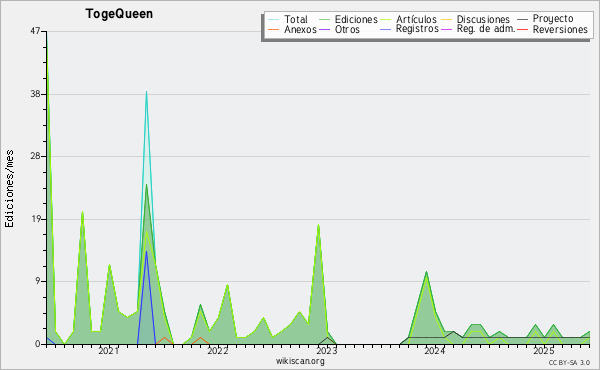Click the Anexos legend color line
The height and width of the screenshot is (370, 600).
274,29
